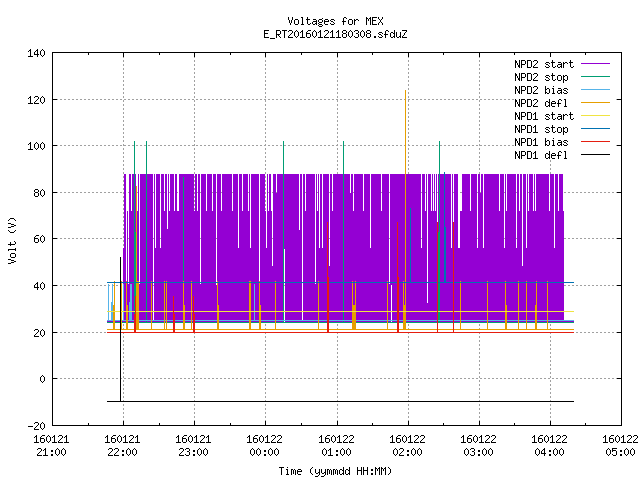This screenshot has width=640, height=480.
Task: Select the 'NPD2 defl' legend label
Action: pyautogui.click(x=541, y=103)
